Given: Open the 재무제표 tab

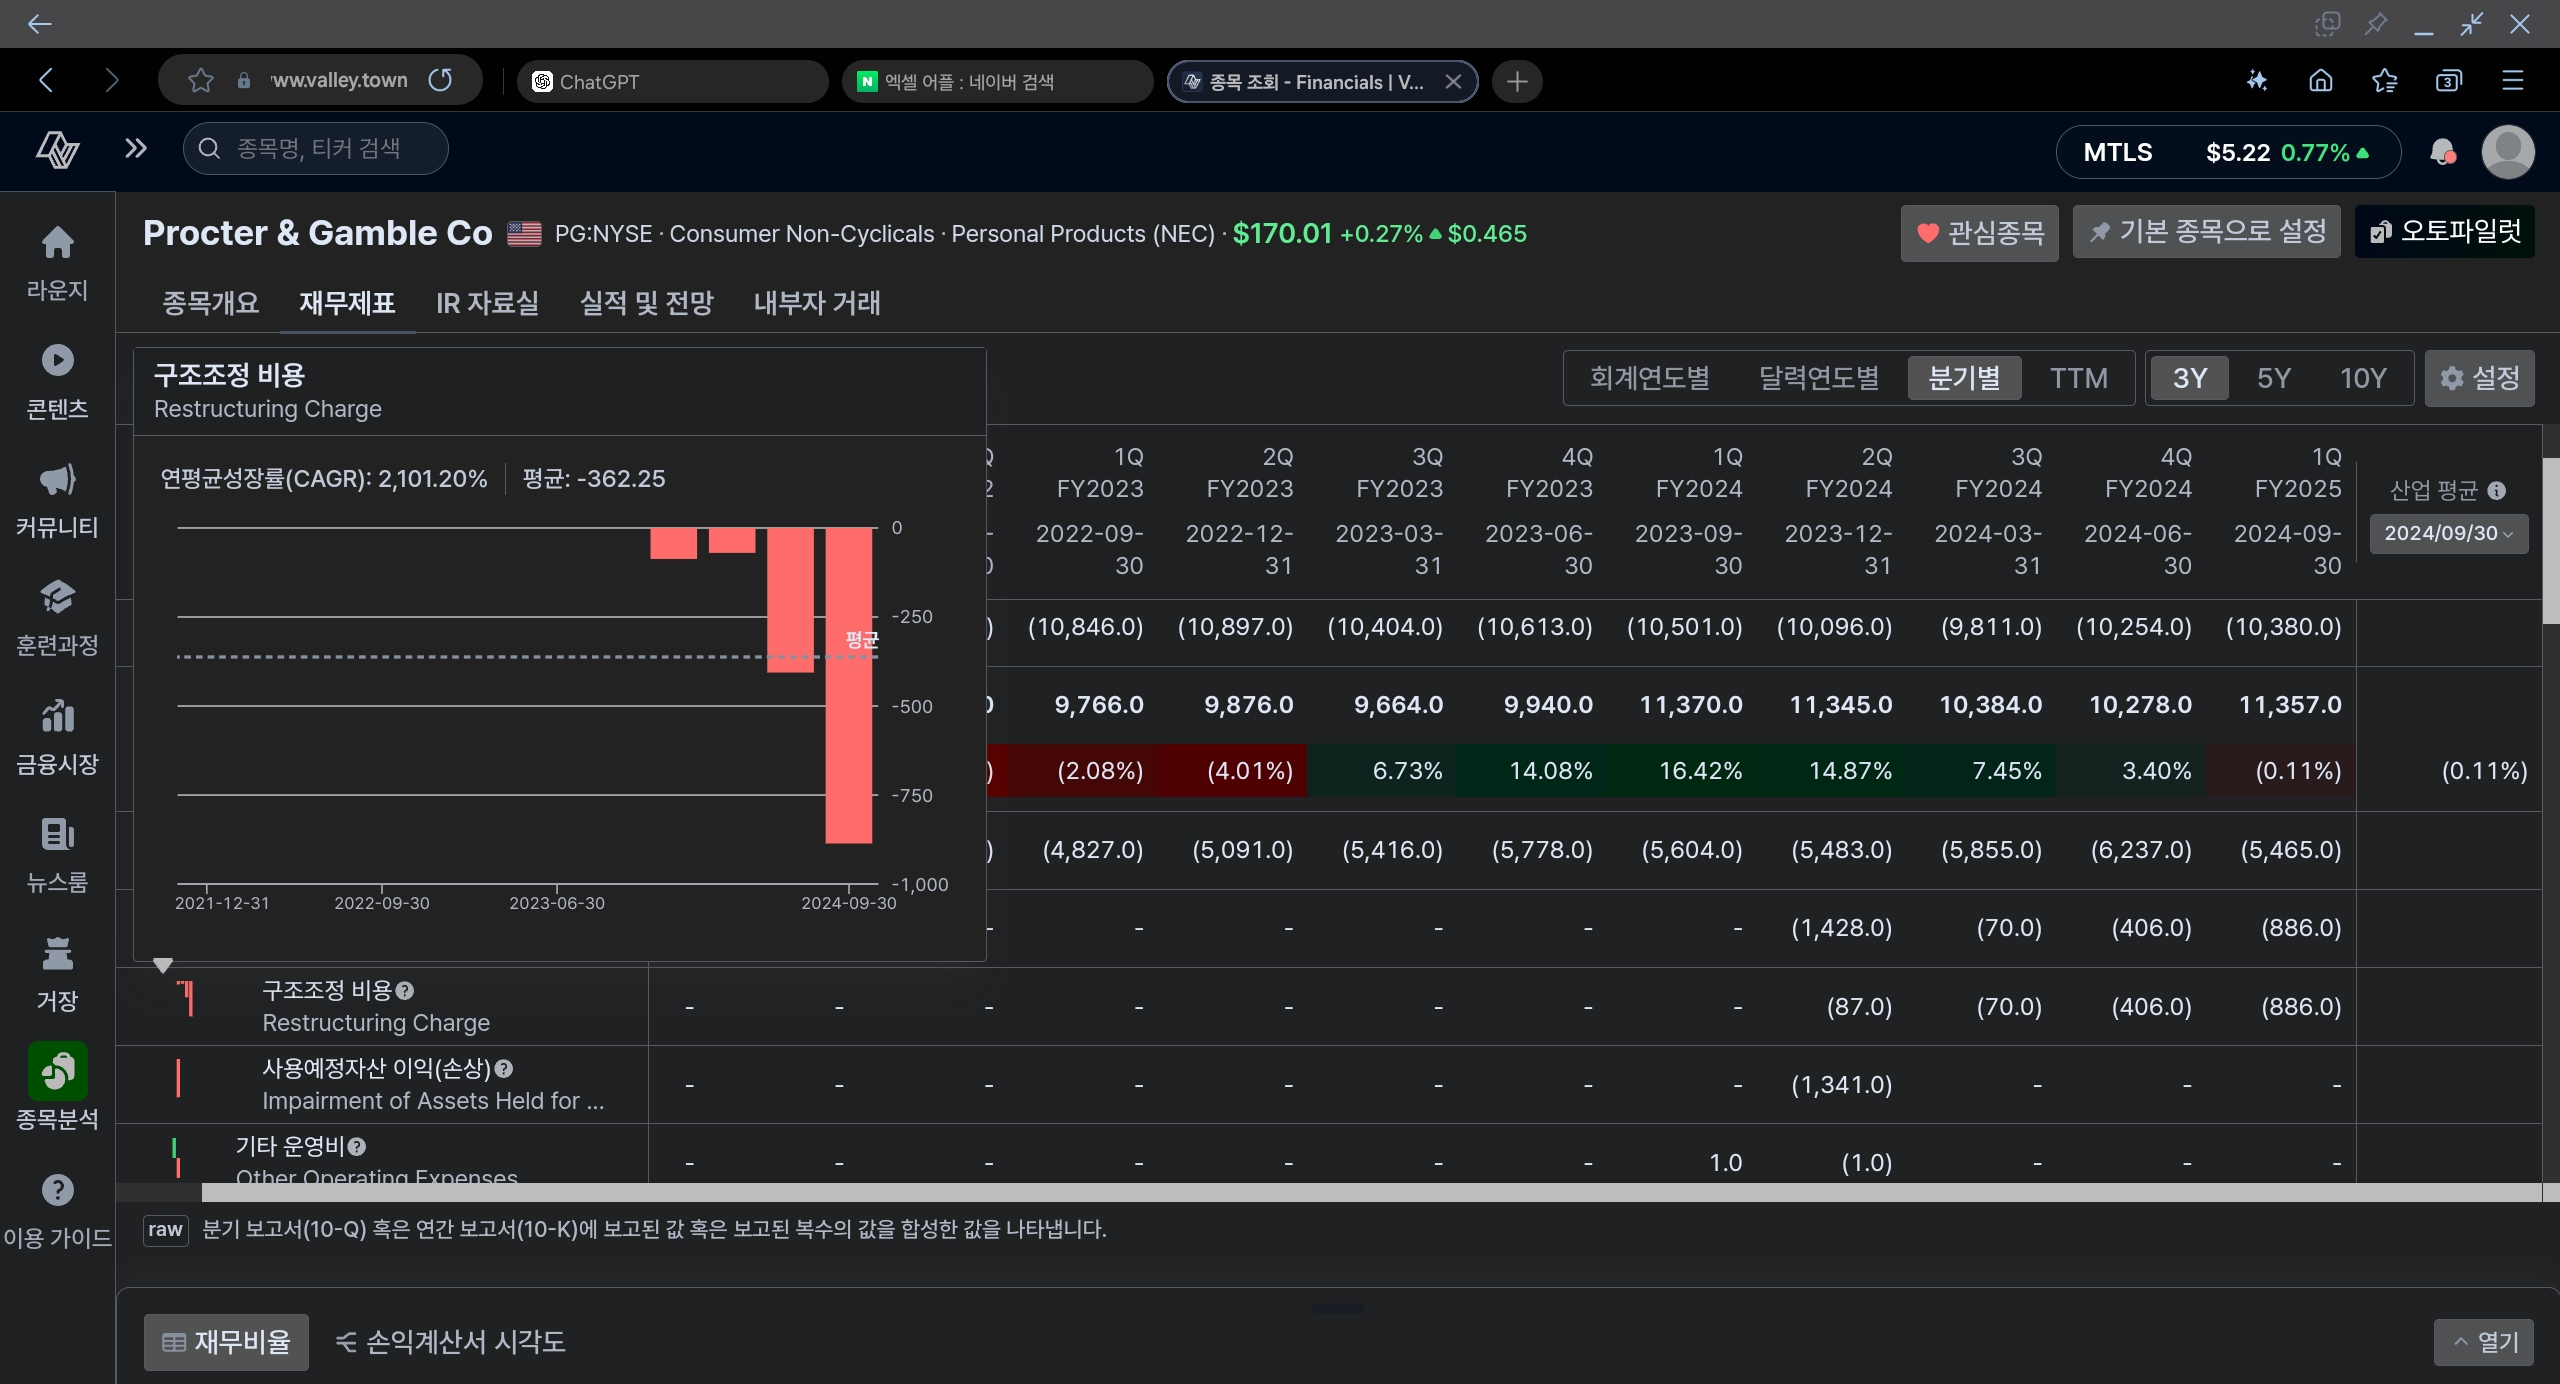Looking at the screenshot, I should point(347,303).
